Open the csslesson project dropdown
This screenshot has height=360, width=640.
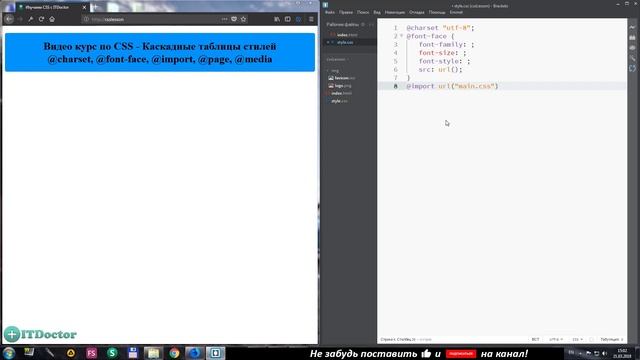pos(338,60)
